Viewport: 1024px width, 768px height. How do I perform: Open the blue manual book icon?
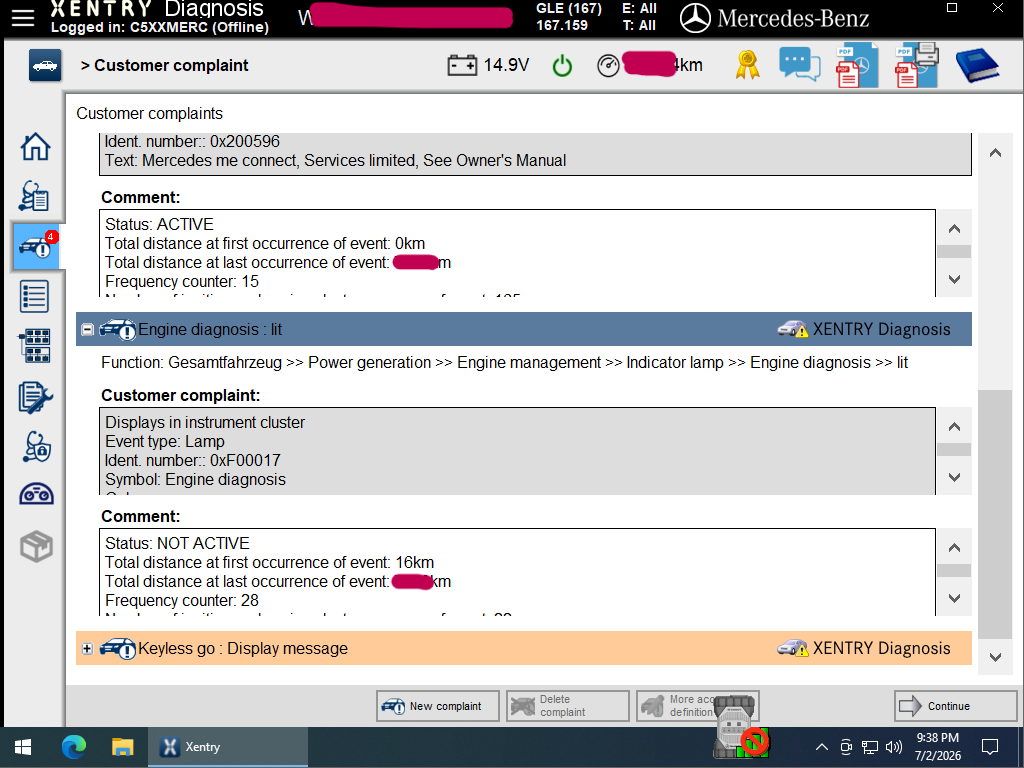pos(977,65)
